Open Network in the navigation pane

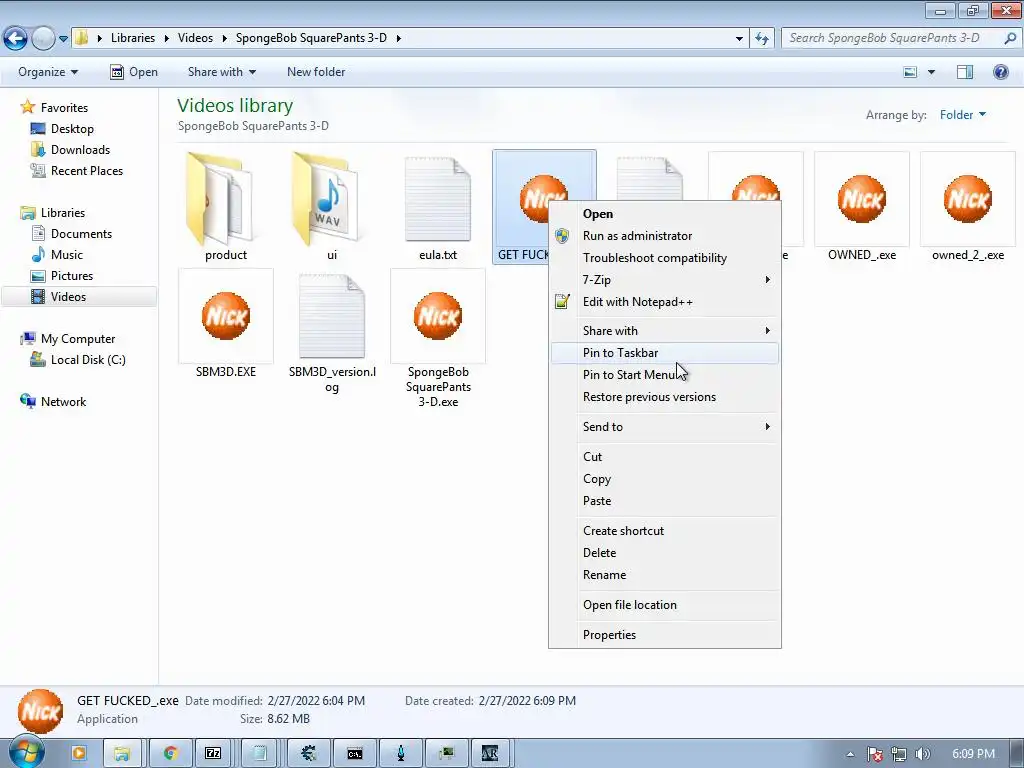click(54, 402)
